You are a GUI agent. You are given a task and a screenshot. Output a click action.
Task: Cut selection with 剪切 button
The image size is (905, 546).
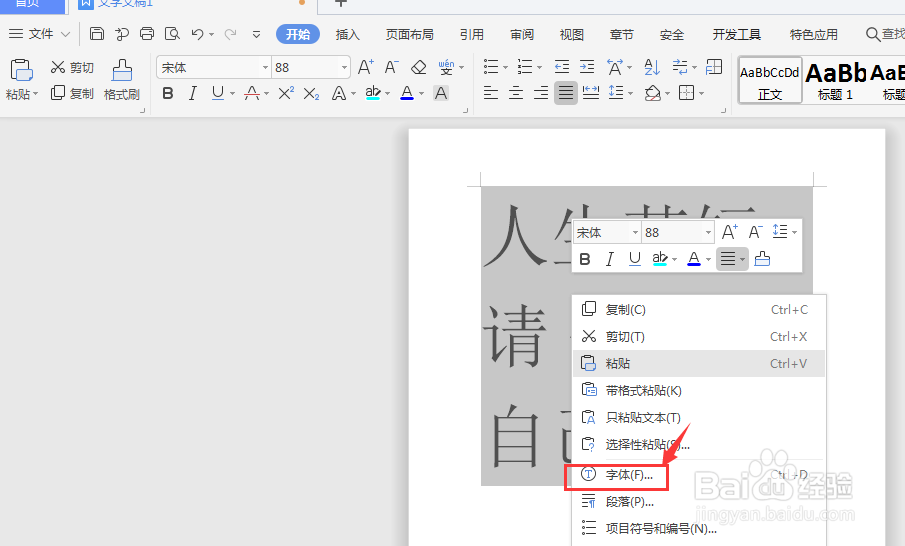[x=72, y=68]
